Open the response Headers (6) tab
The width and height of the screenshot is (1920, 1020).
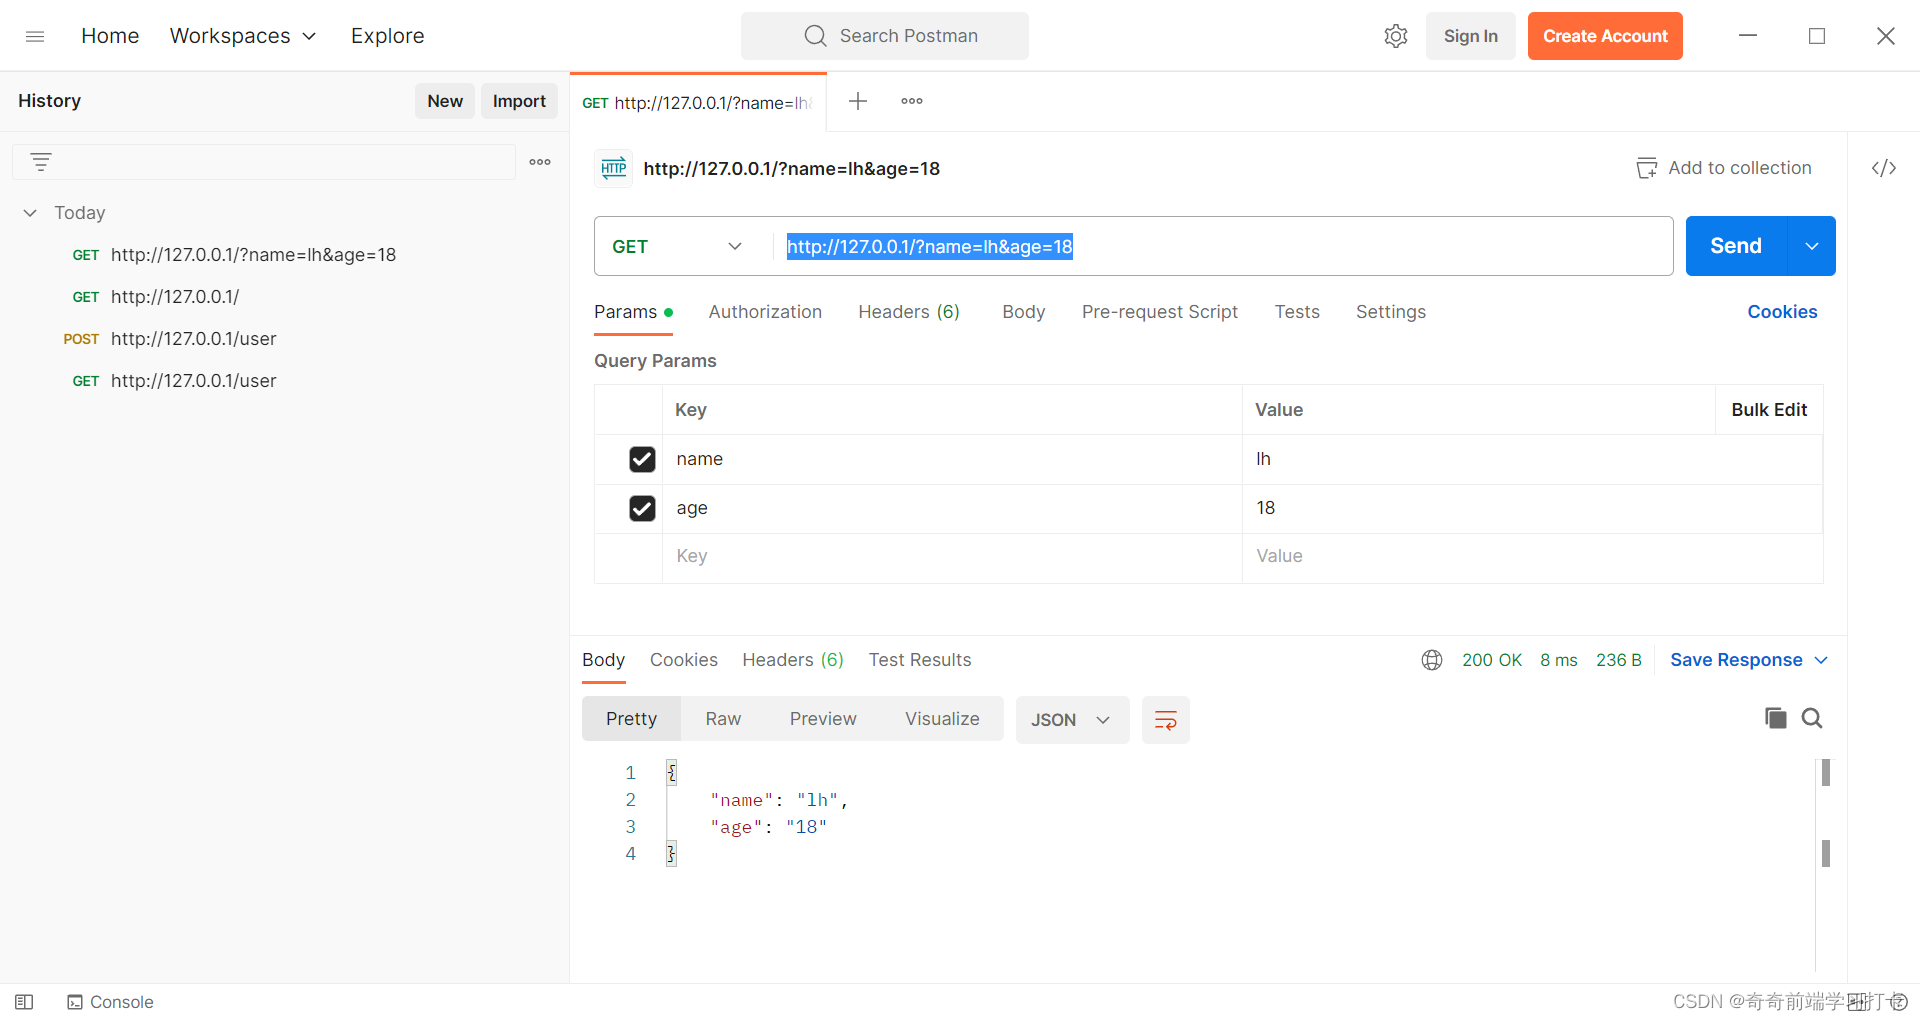pyautogui.click(x=793, y=660)
